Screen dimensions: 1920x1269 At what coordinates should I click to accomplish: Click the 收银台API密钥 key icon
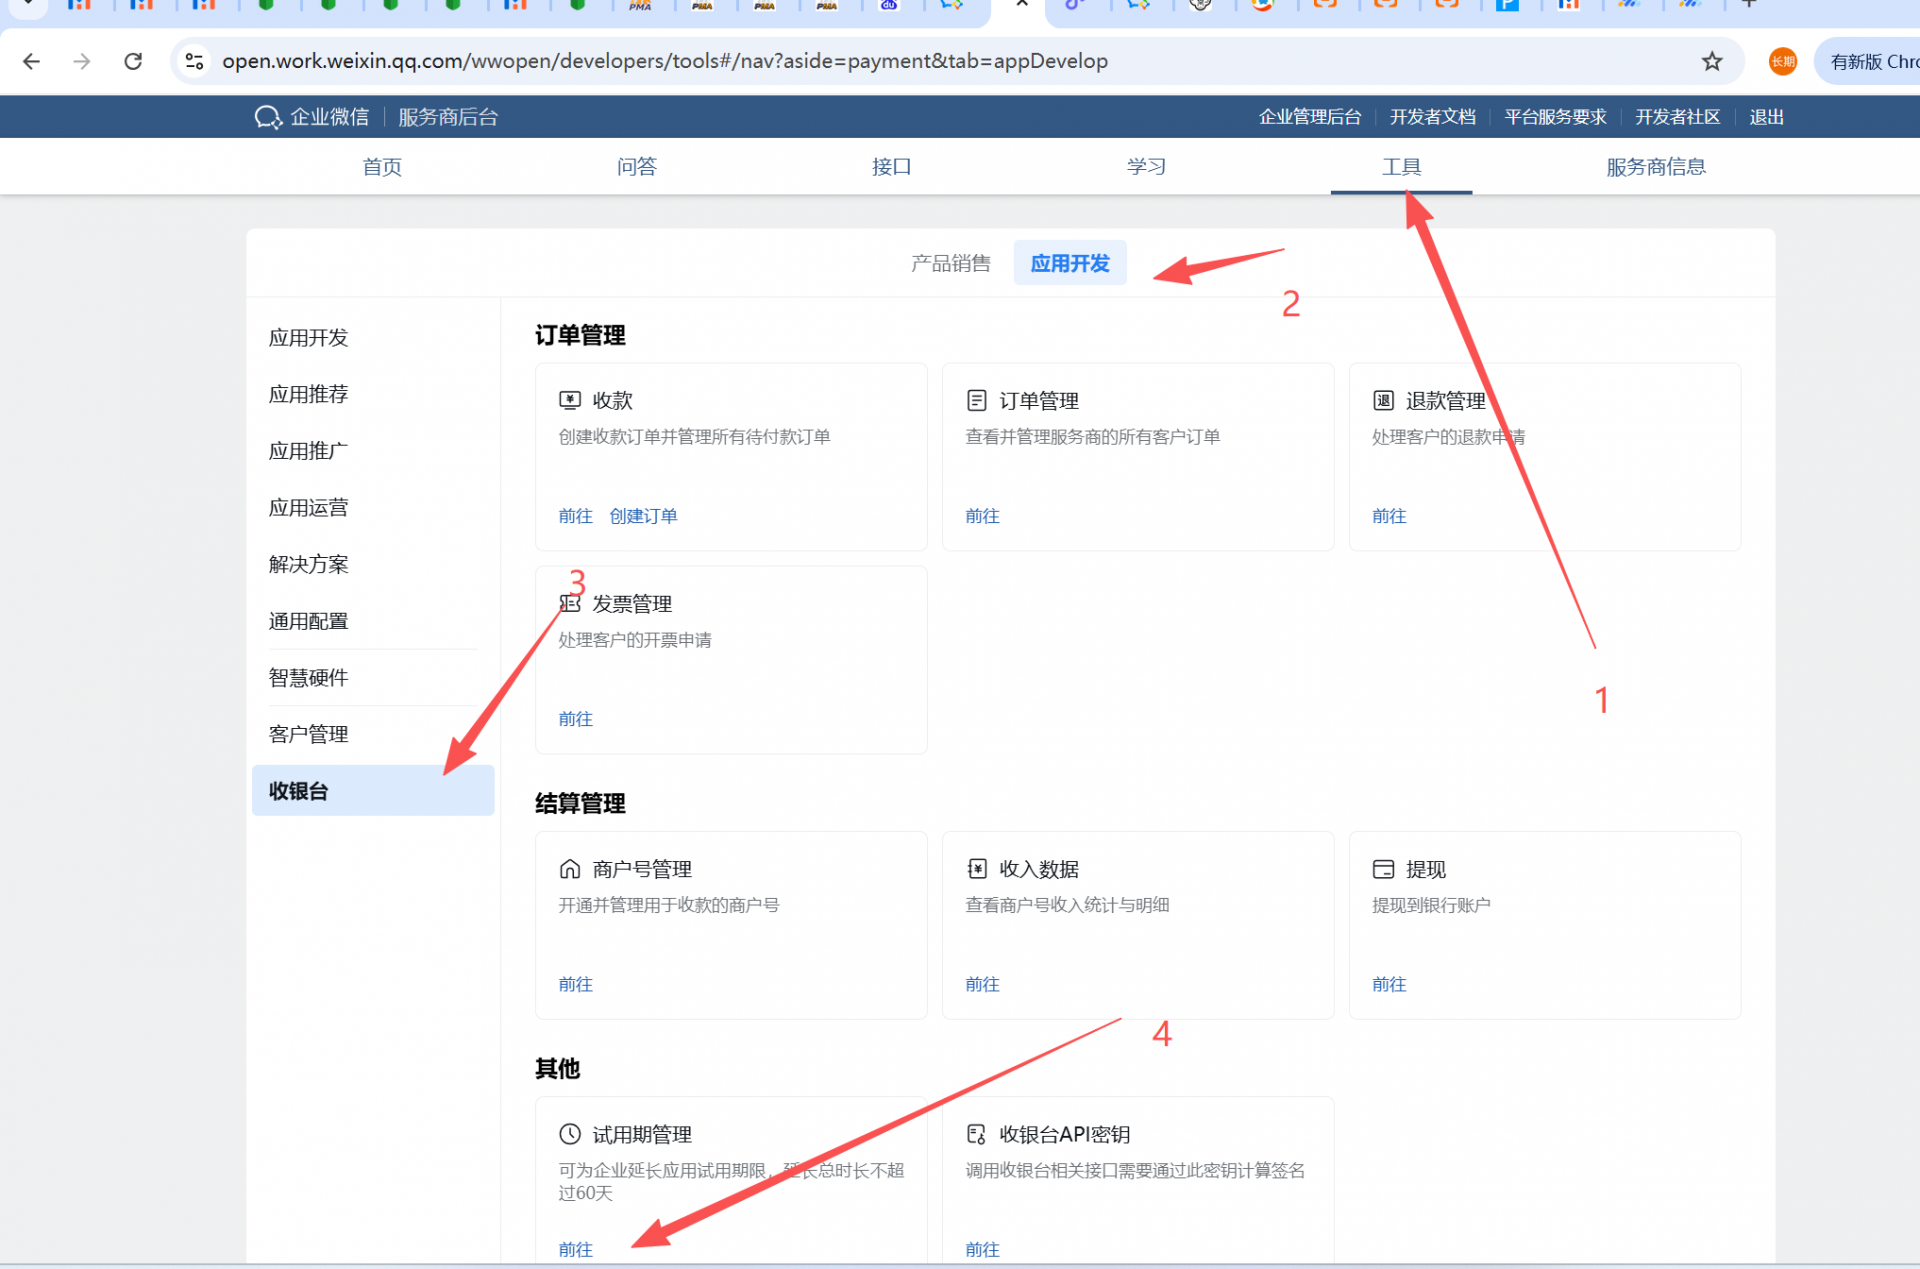976,1134
